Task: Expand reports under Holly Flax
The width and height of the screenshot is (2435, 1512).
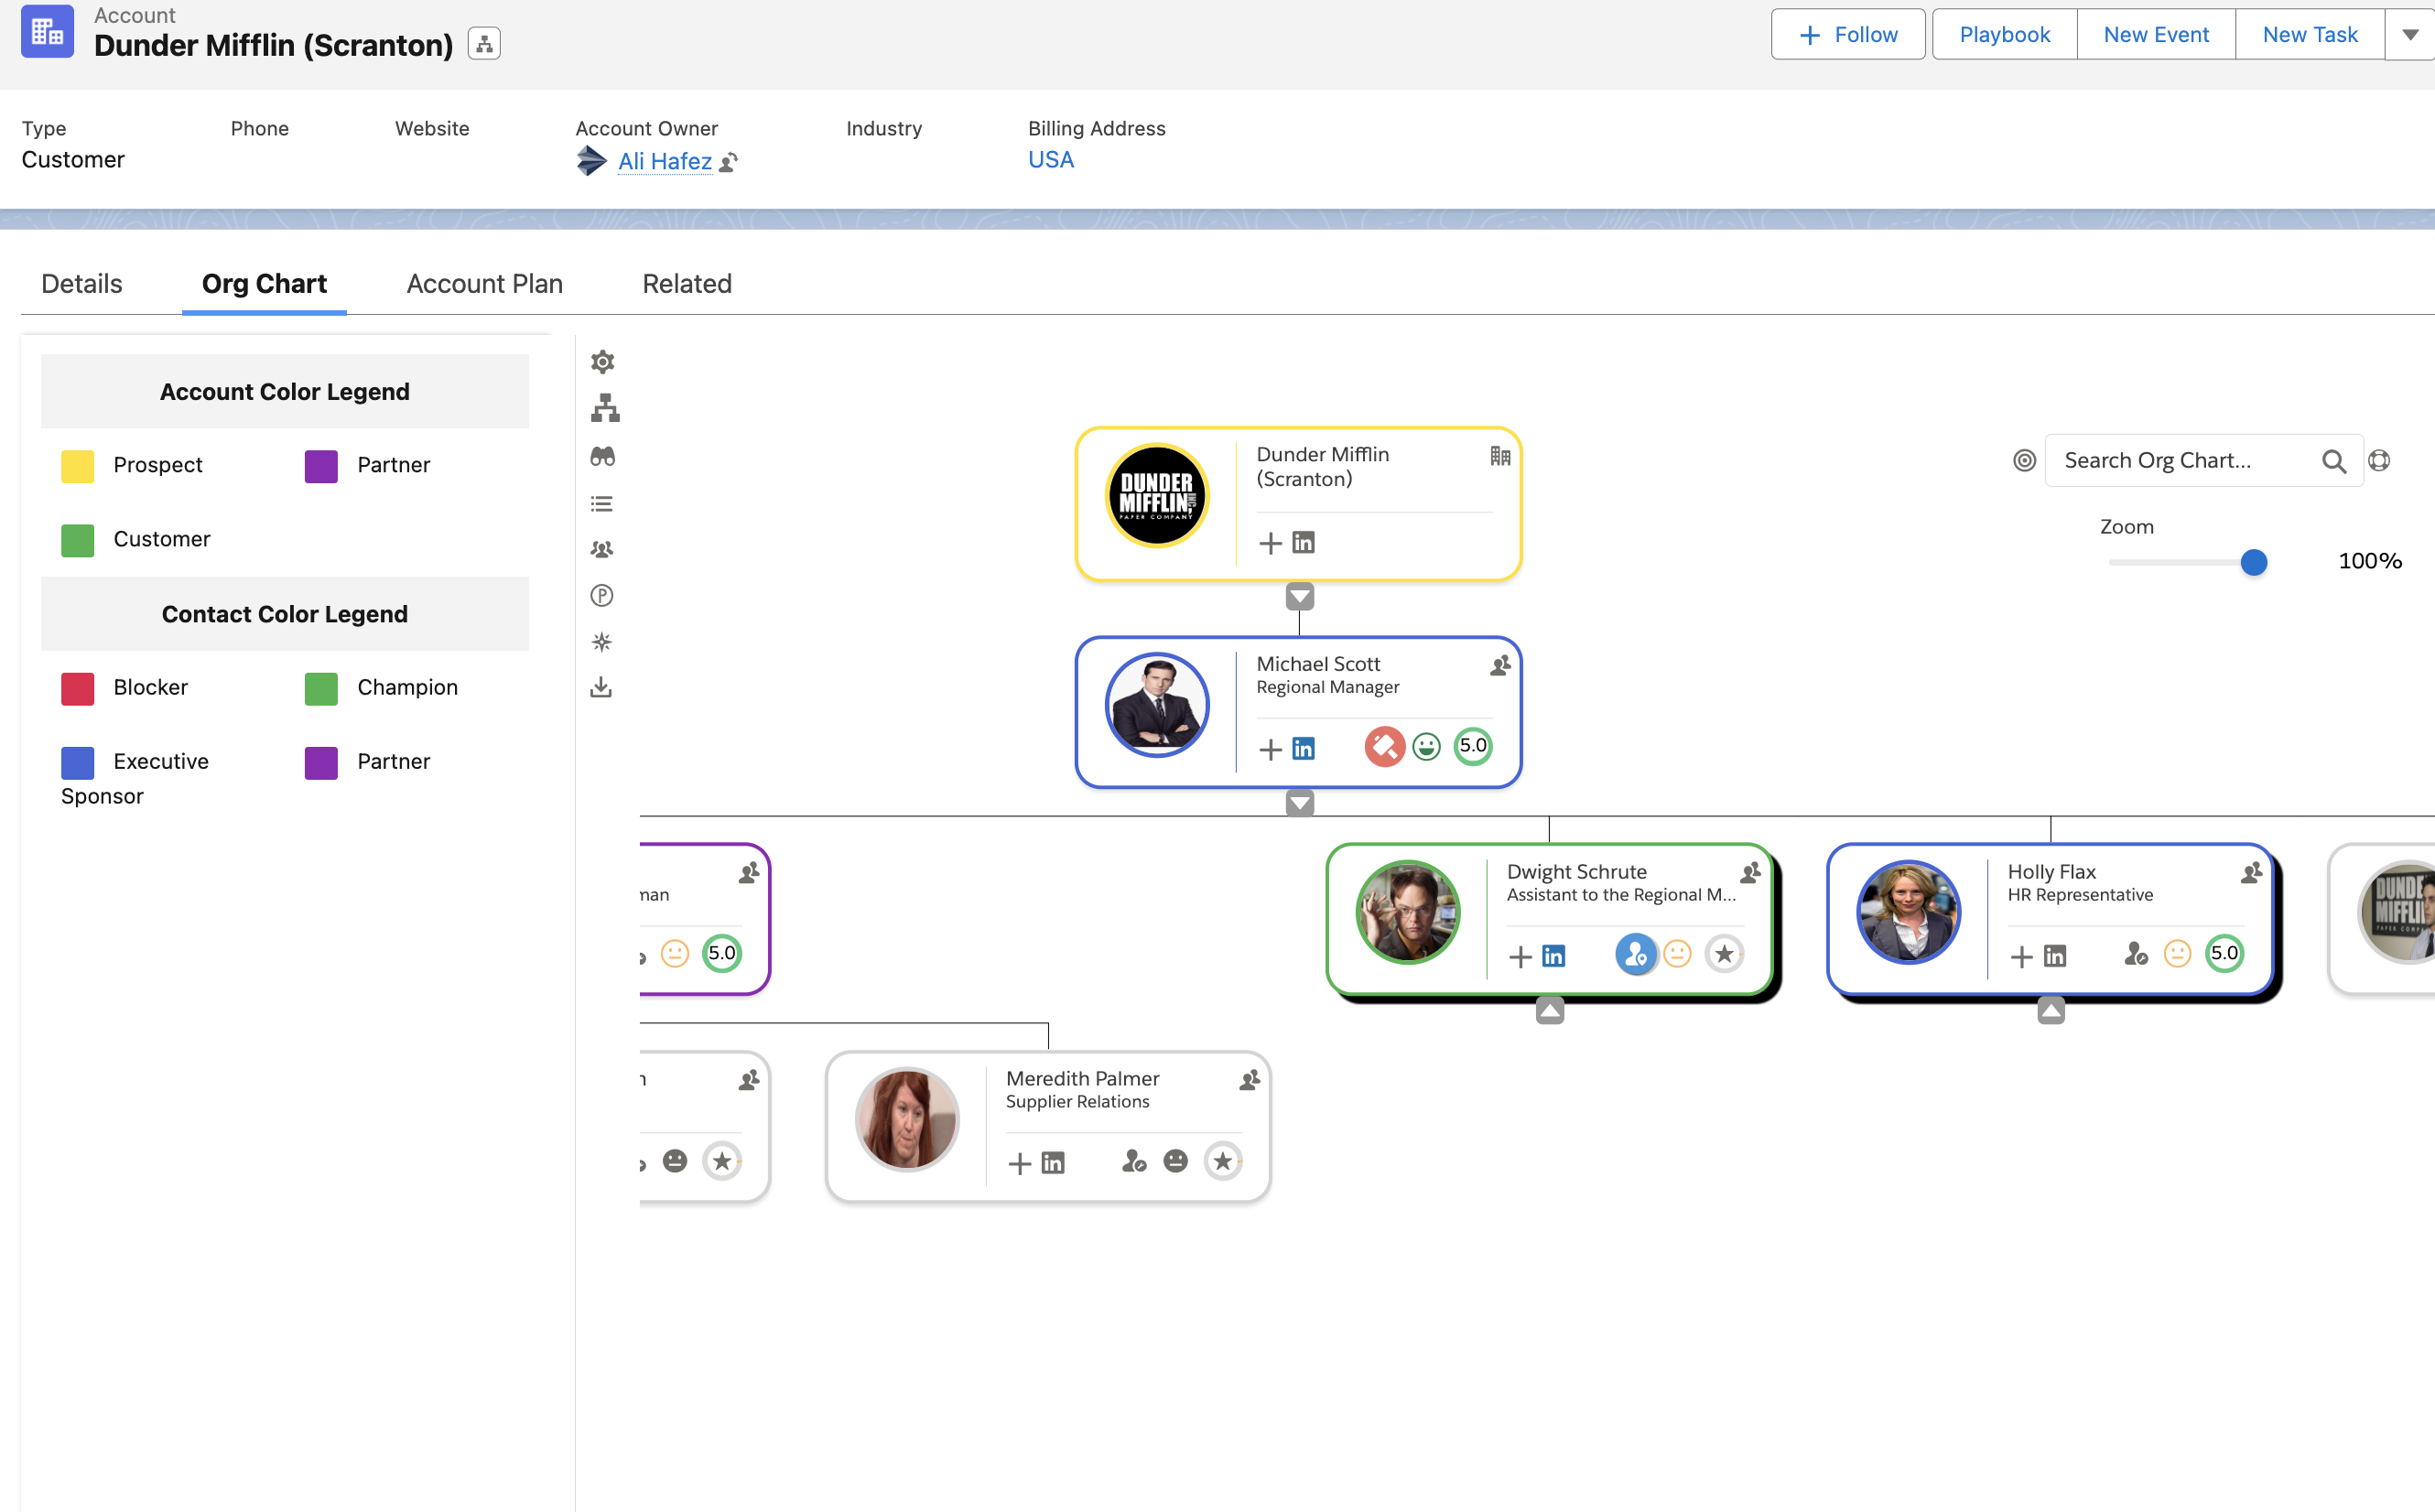Action: point(2051,1011)
